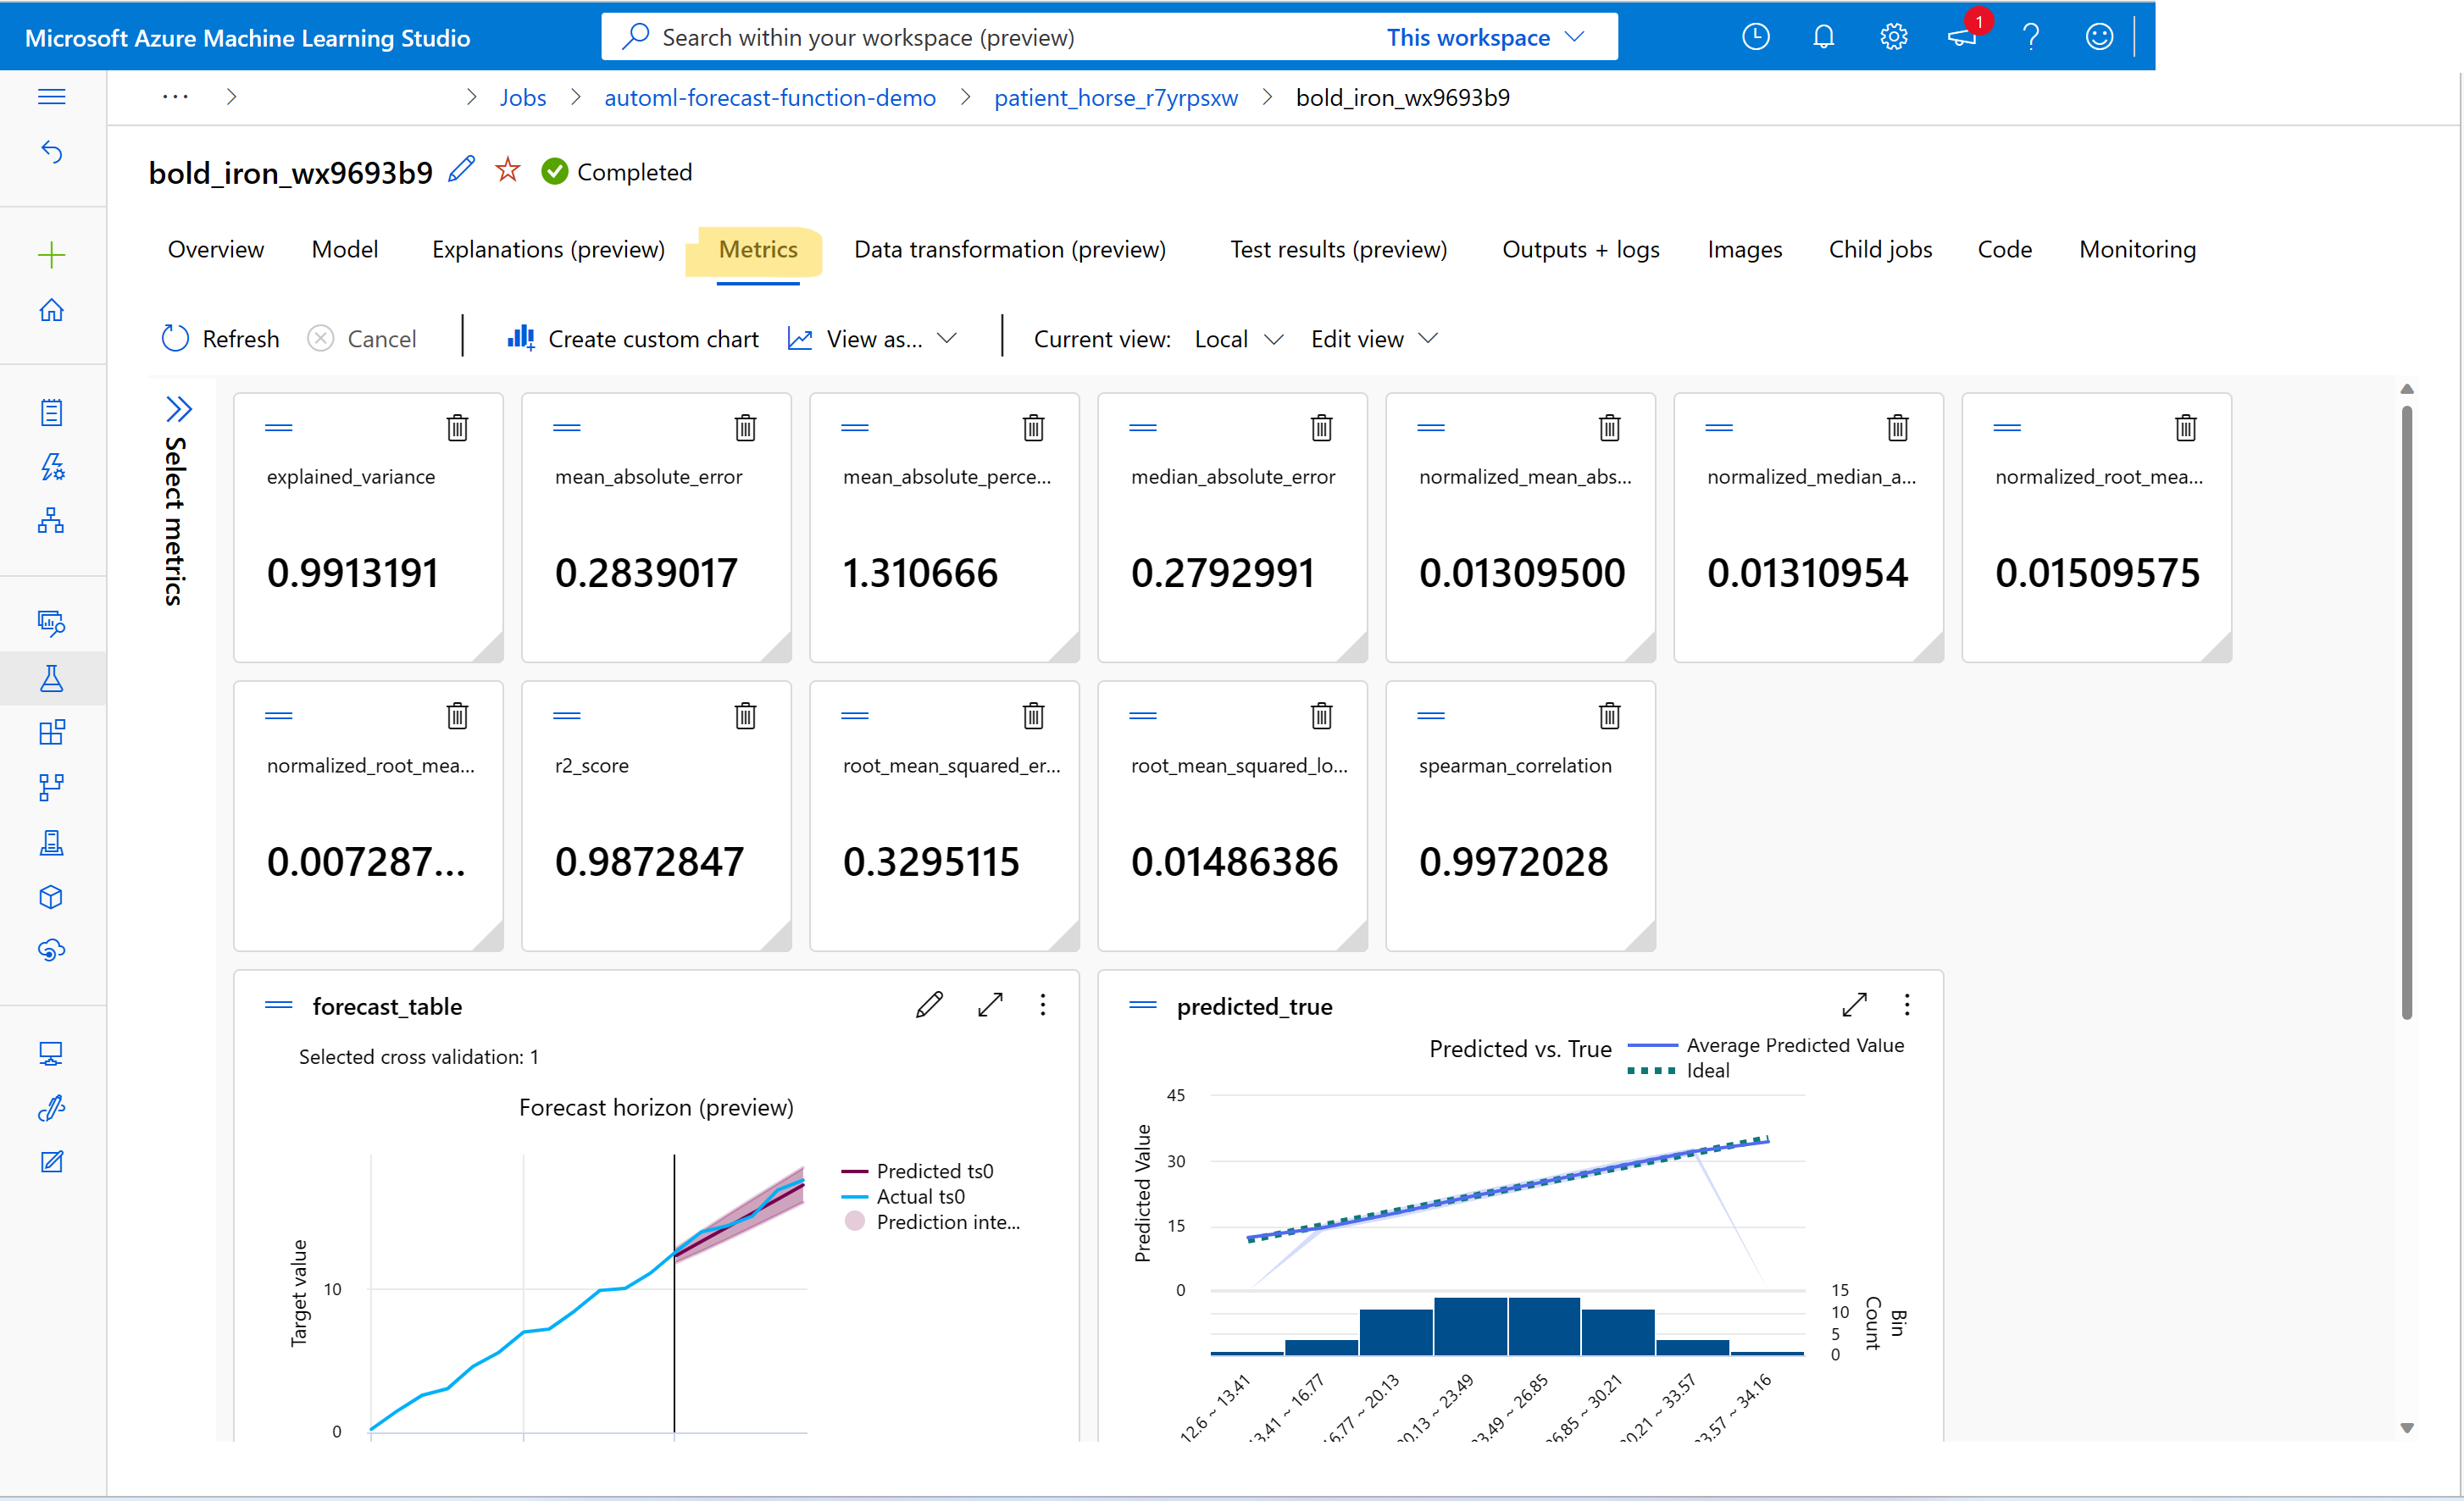Click the expand icon on forecast_table chart
The width and height of the screenshot is (2464, 1501).
991,1005
